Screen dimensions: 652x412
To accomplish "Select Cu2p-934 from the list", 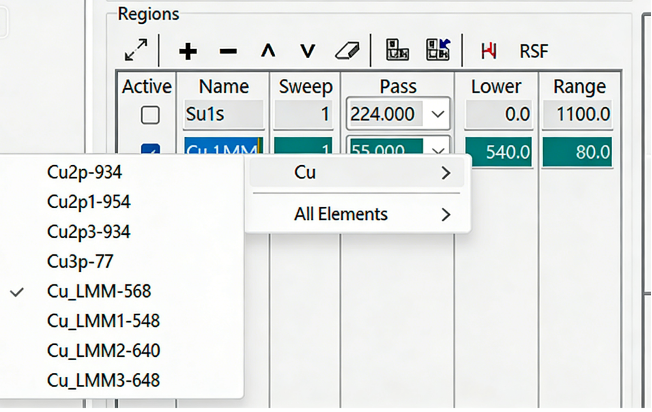I will click(x=84, y=172).
